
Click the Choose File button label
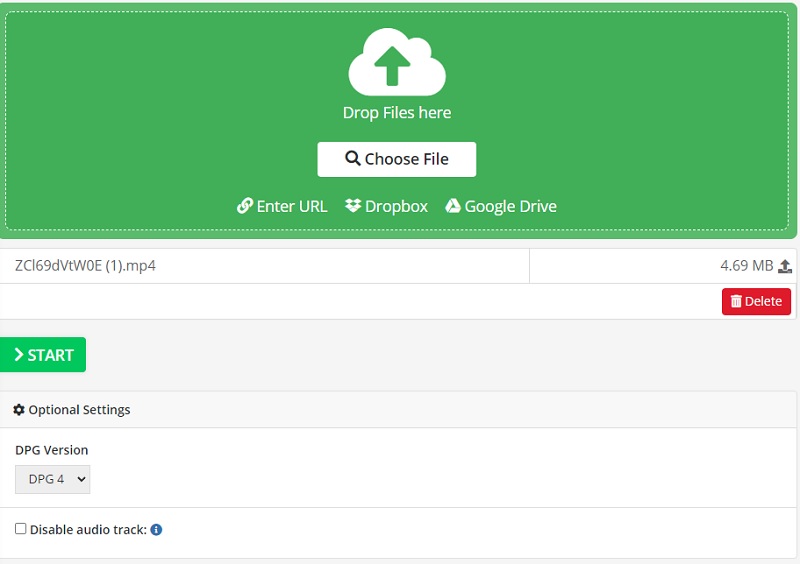pos(407,159)
